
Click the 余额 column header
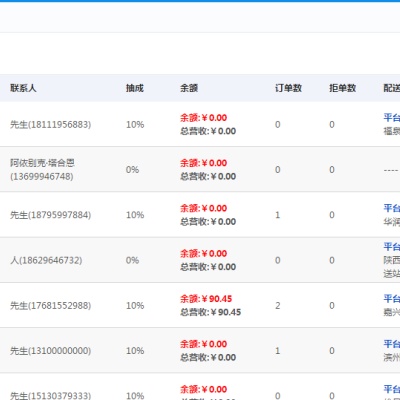pos(189,88)
